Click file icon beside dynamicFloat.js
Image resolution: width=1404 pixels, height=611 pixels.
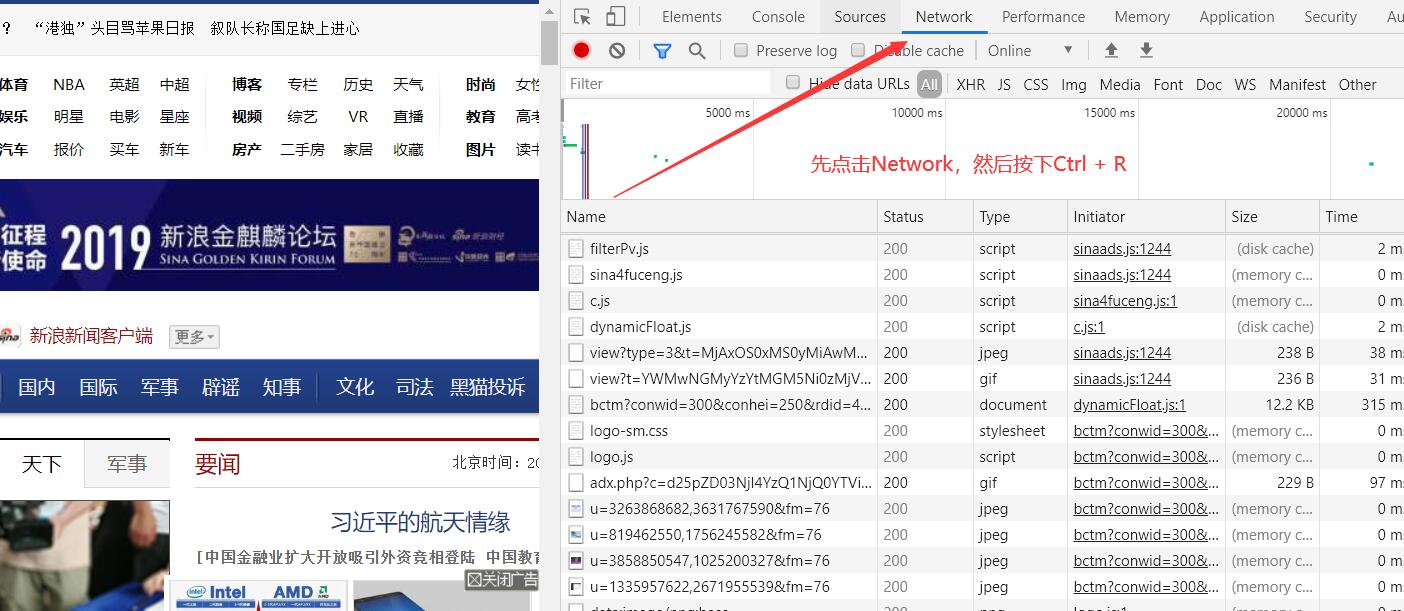[575, 326]
